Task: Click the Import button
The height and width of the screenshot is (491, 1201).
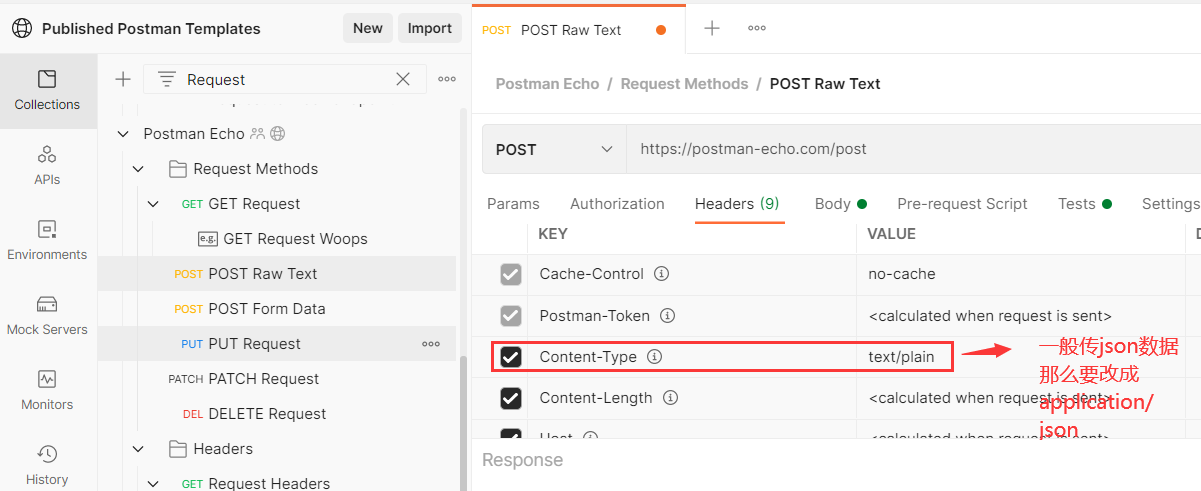Action: pos(430,28)
